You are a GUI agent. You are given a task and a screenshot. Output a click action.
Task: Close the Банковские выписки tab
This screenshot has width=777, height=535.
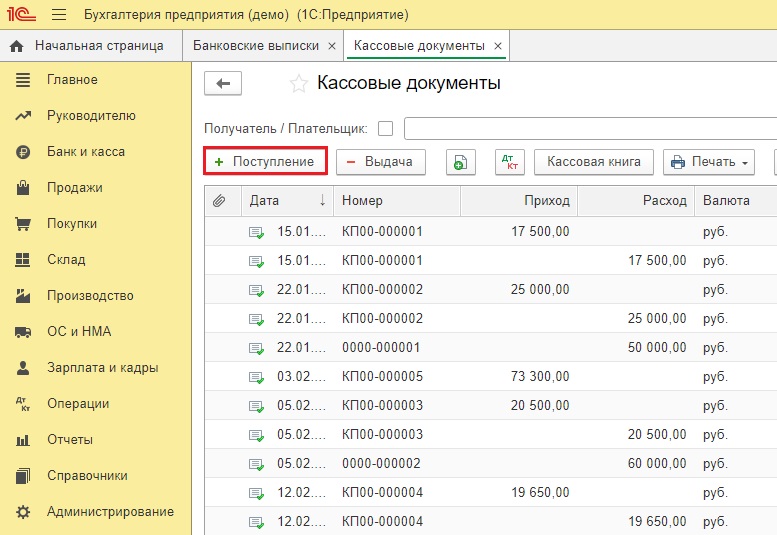click(332, 46)
